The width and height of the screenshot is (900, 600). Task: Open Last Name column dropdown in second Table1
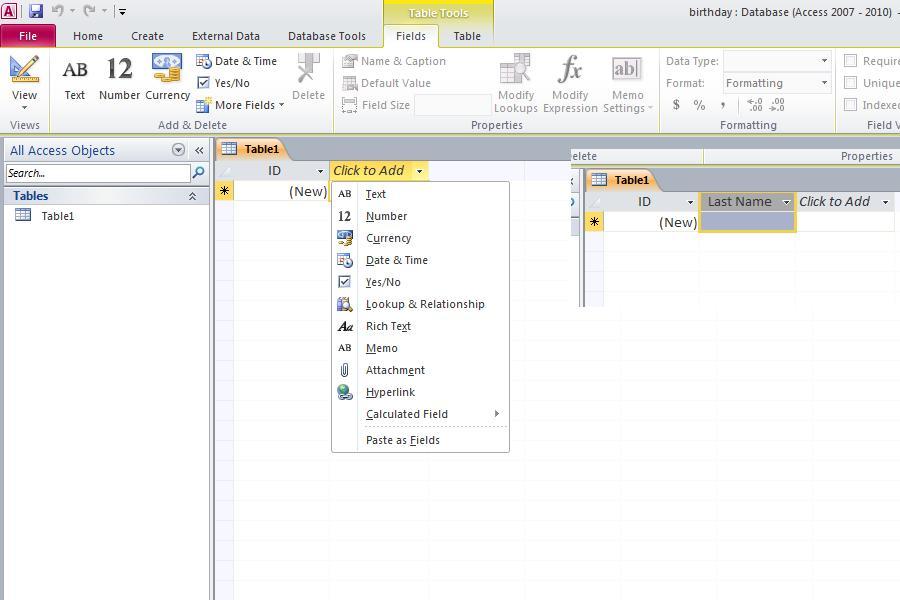786,202
